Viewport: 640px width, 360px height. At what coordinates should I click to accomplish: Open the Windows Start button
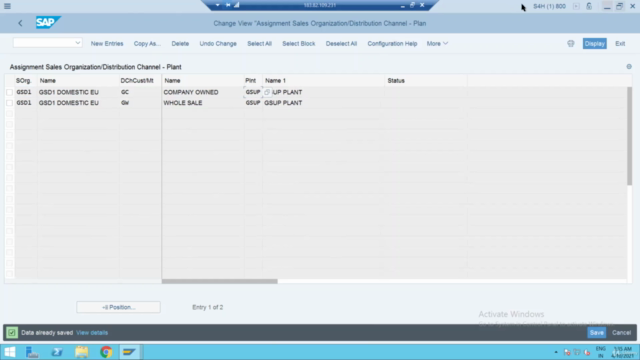pyautogui.click(x=9, y=352)
